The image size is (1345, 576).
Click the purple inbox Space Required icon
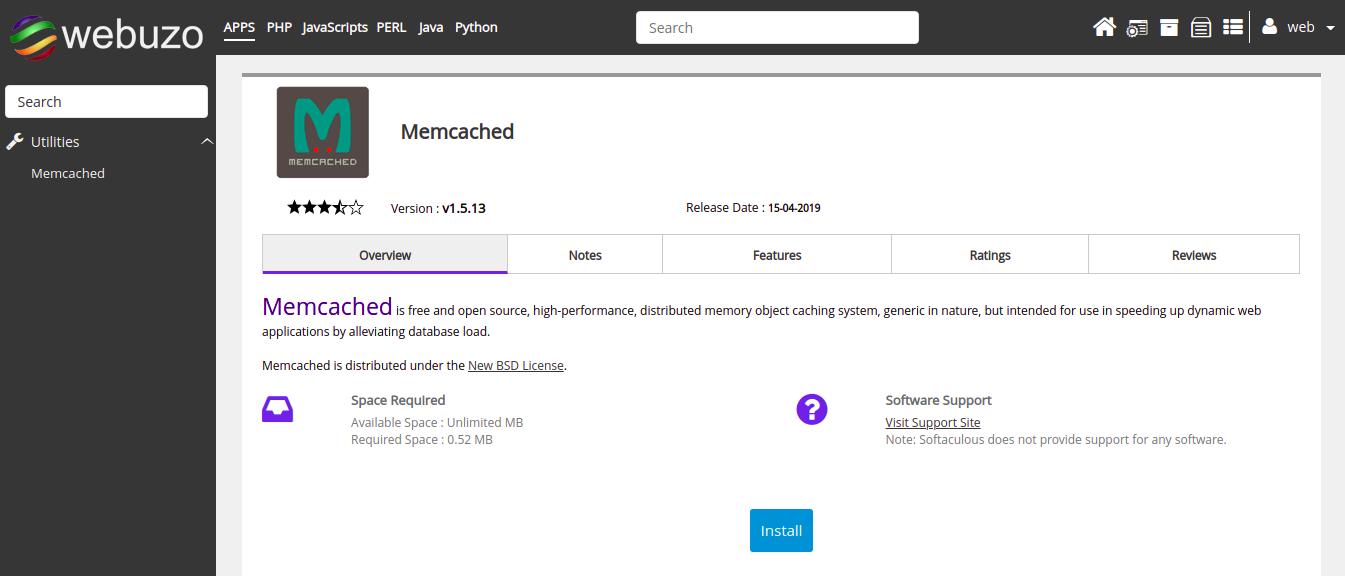277,409
